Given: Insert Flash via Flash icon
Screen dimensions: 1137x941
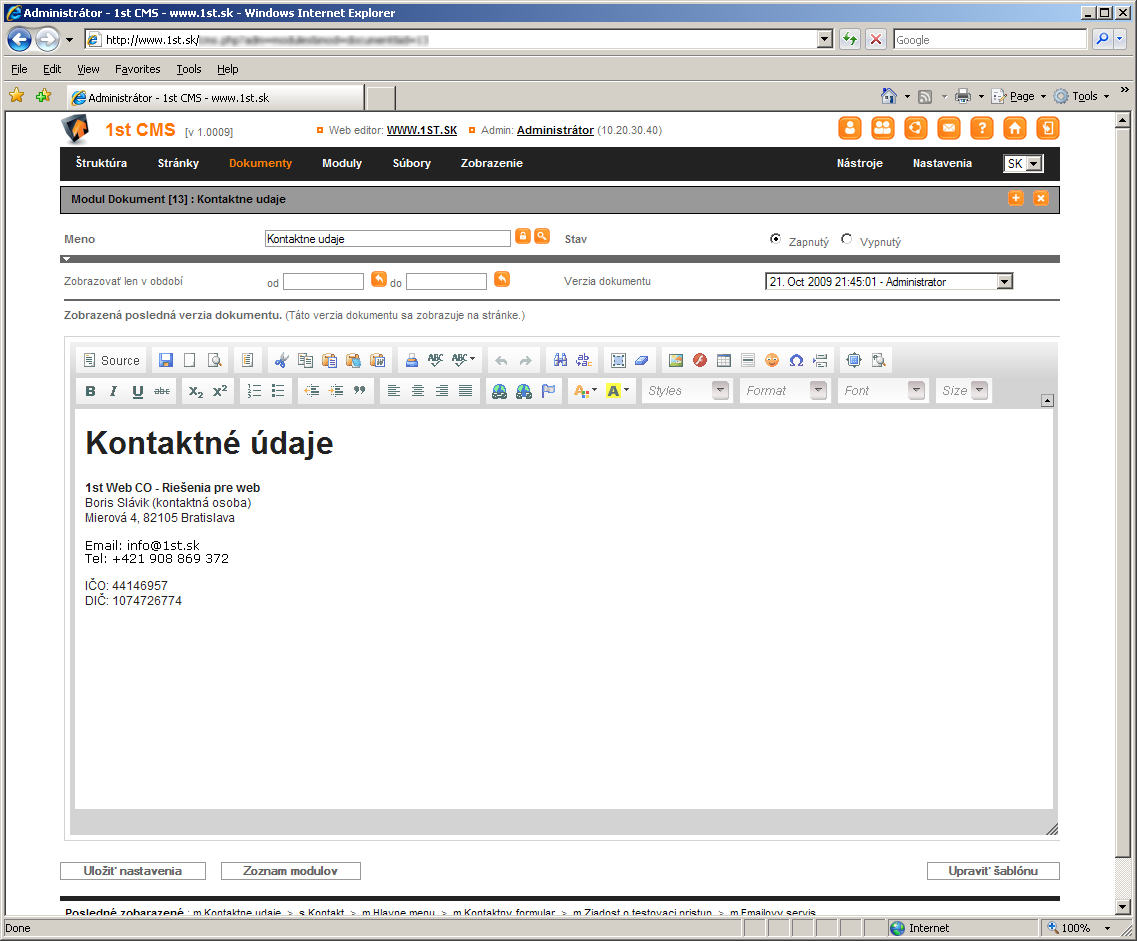Looking at the screenshot, I should [x=700, y=360].
